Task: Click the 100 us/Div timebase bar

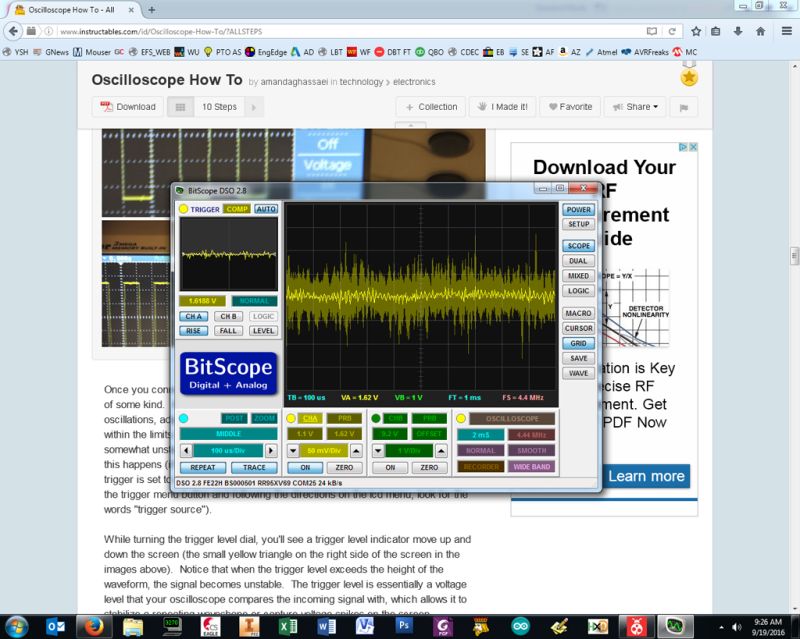Action: (x=228, y=451)
